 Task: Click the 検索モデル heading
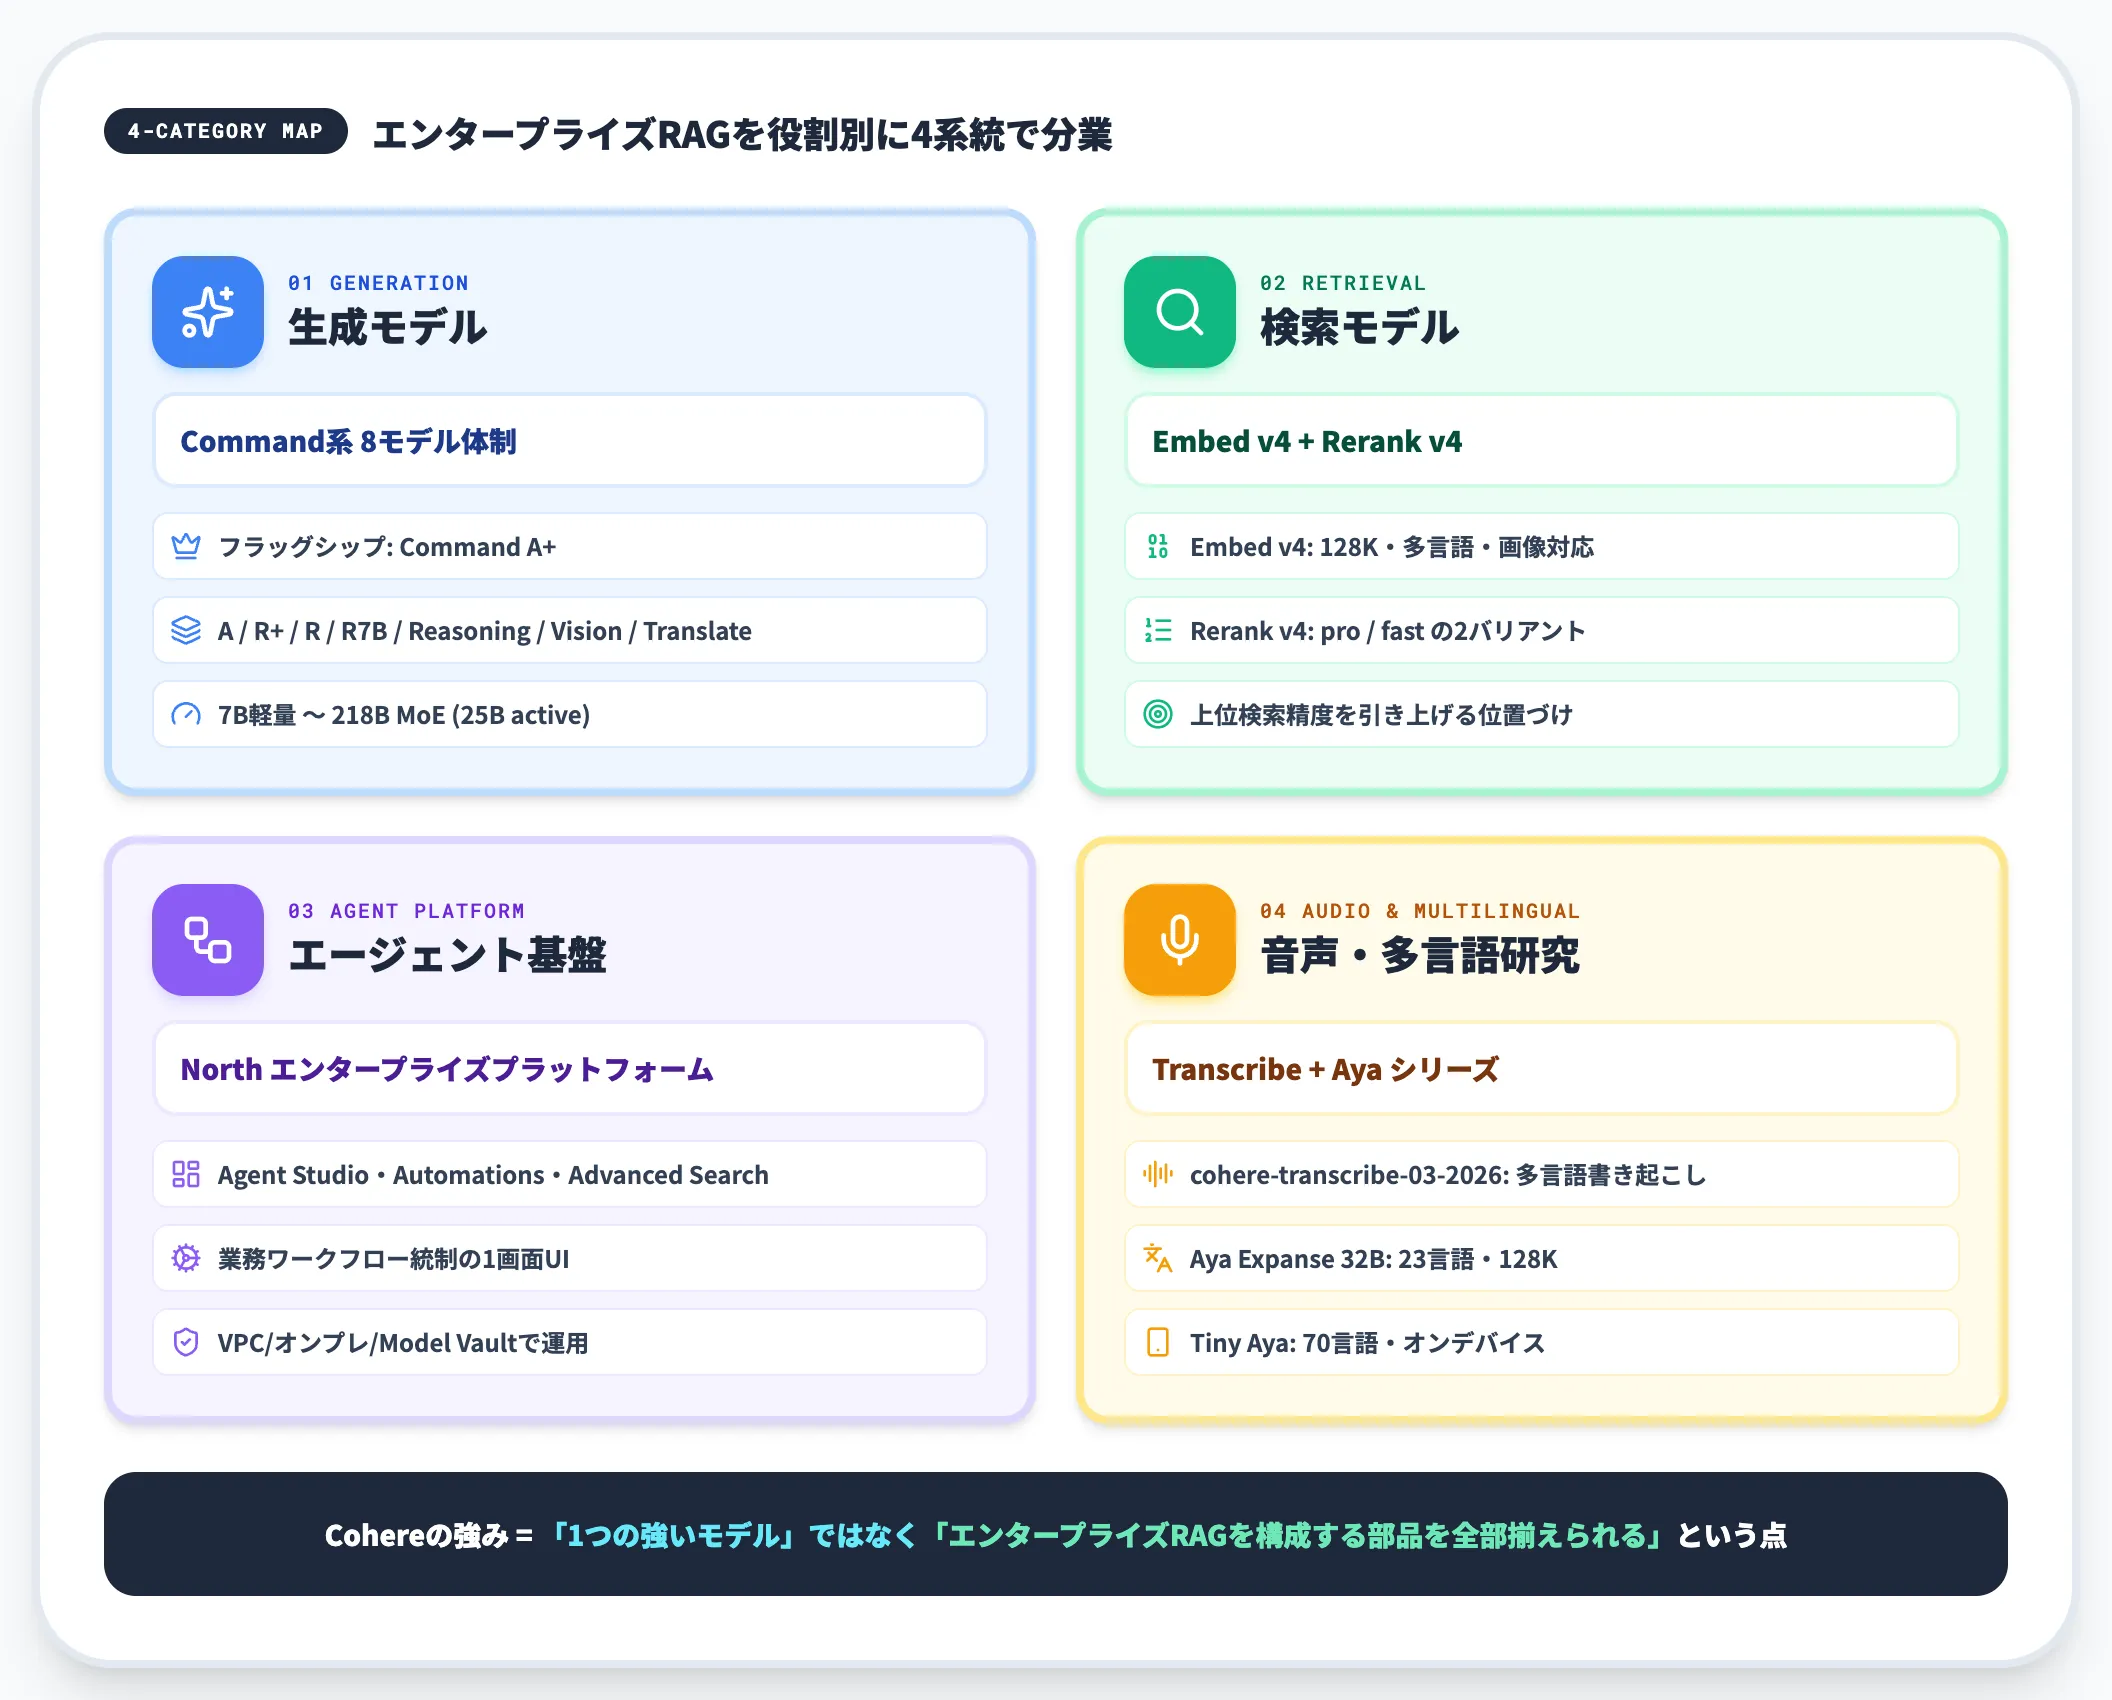(x=1360, y=327)
